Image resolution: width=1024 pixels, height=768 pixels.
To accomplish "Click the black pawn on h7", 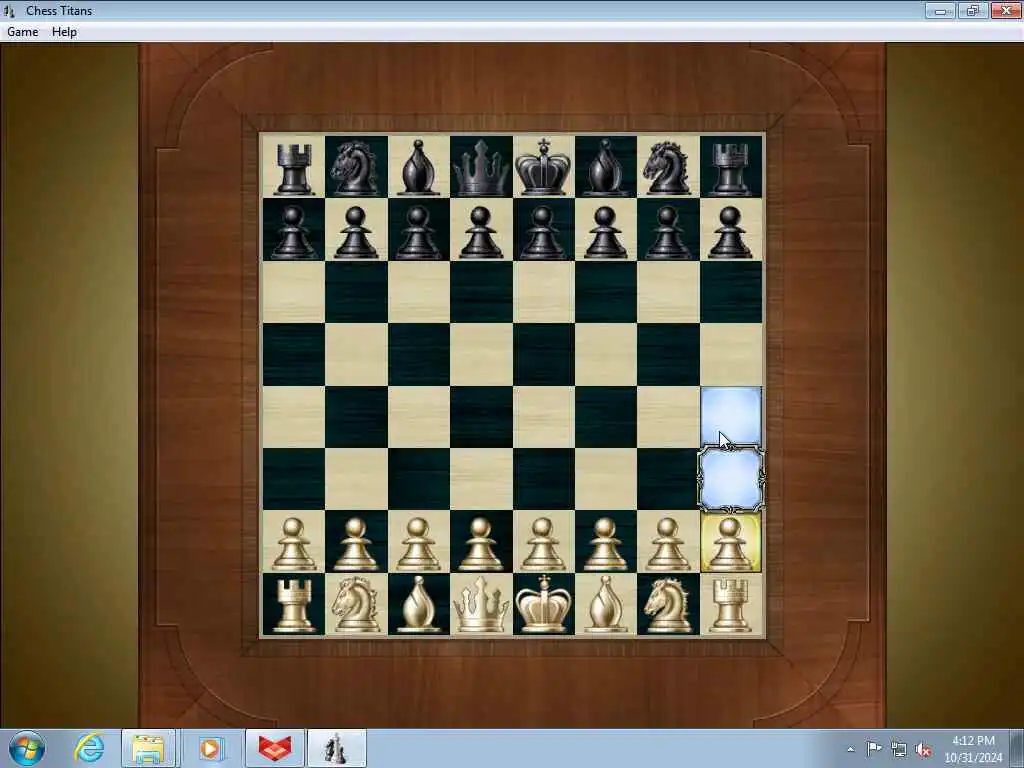I will tap(730, 231).
